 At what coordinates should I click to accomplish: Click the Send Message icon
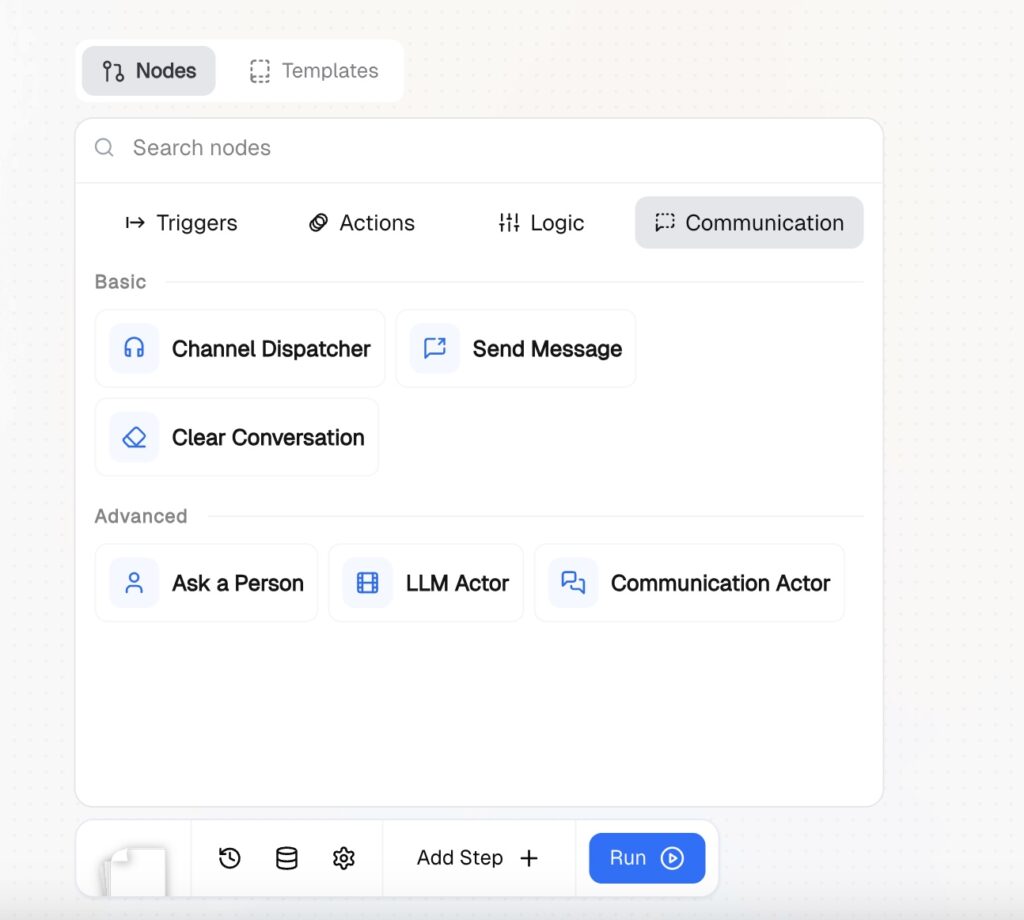435,348
